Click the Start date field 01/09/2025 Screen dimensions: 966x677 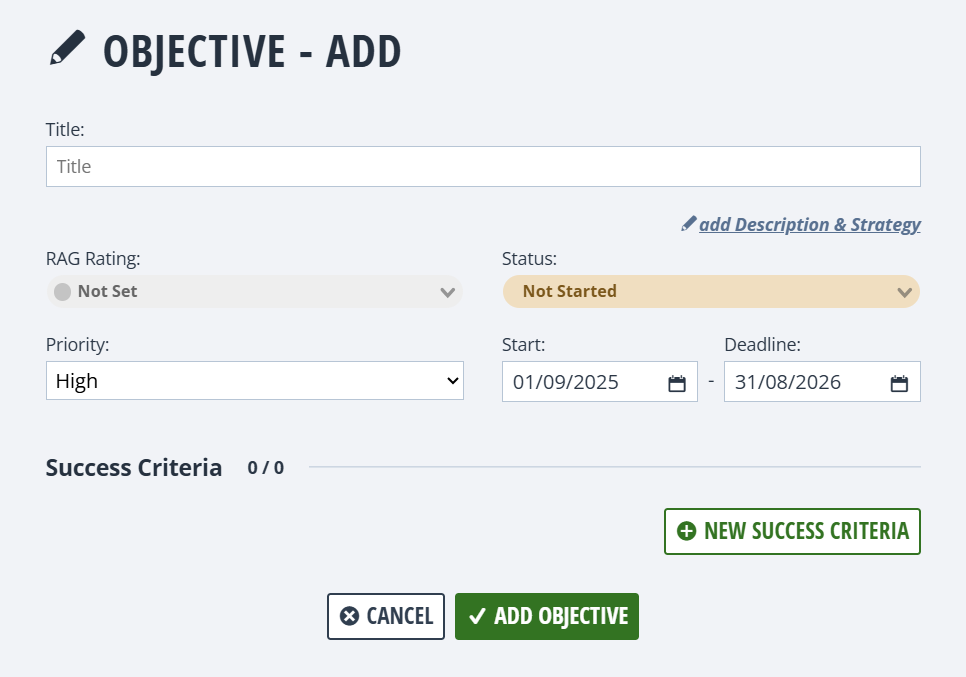600,382
